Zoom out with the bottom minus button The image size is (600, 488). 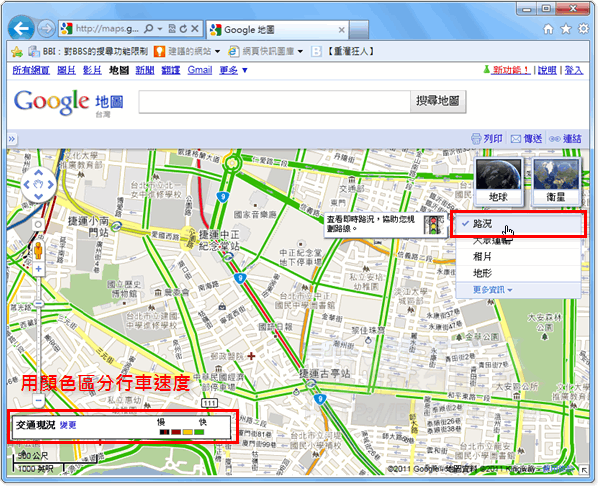point(38,401)
